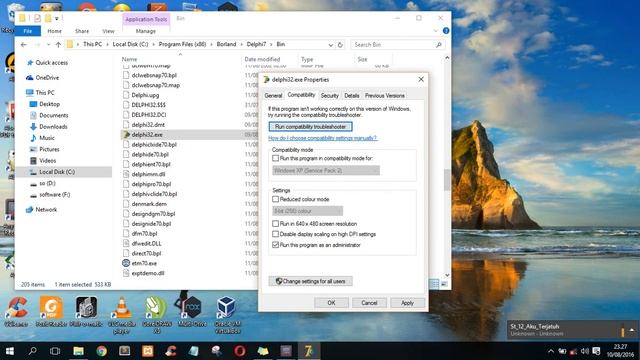Click Apply in the properties dialog
The height and width of the screenshot is (360, 640).
coord(407,303)
